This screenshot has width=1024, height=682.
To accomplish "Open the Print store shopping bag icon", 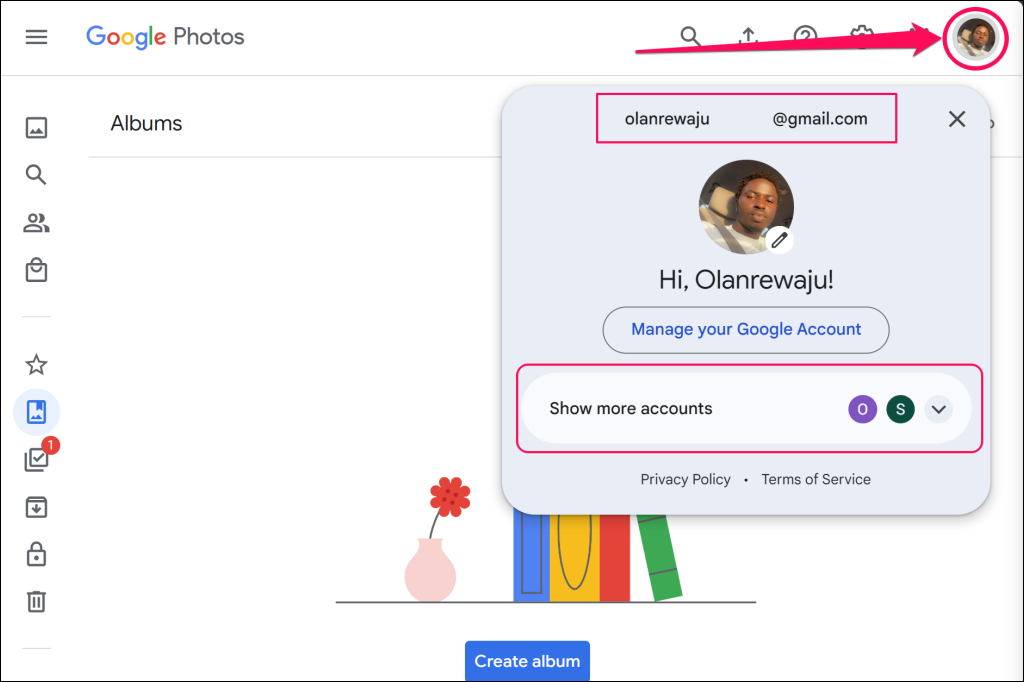I will (x=36, y=271).
